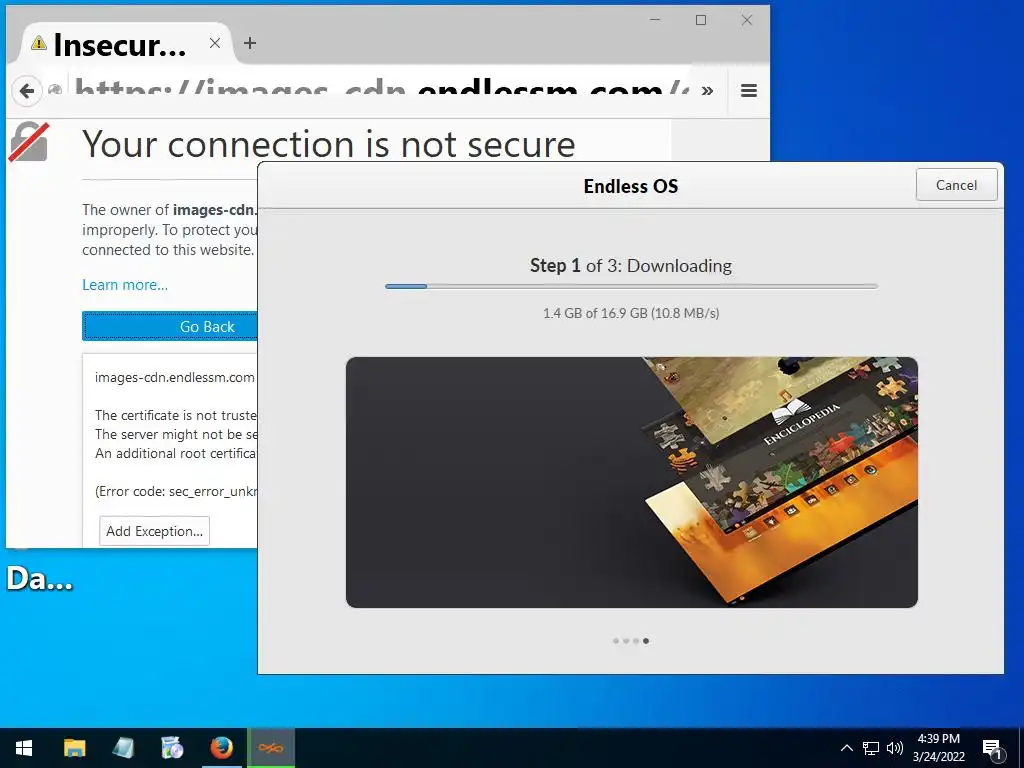The height and width of the screenshot is (768, 1024).
Task: Click the Step 1 of 3: Downloading label
Action: tap(631, 266)
